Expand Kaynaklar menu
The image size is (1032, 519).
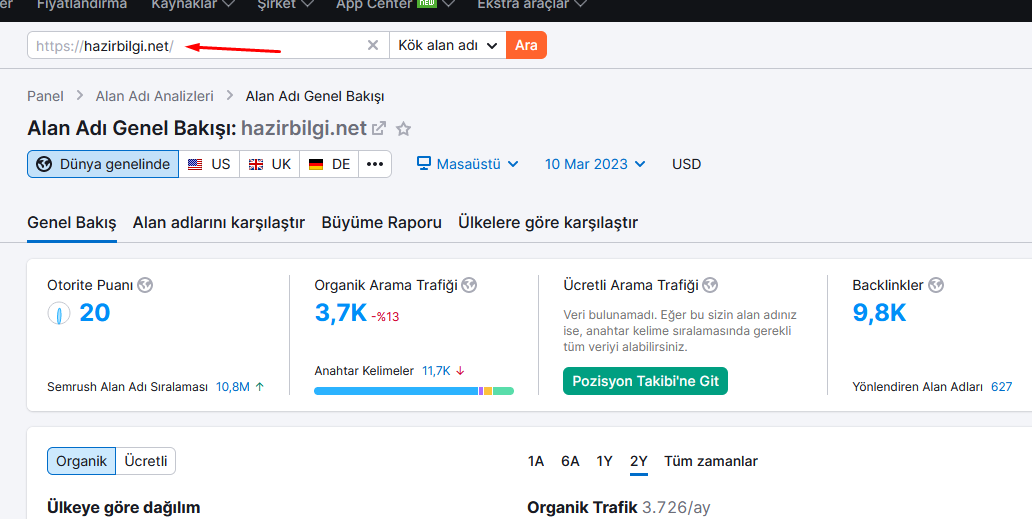[193, 5]
